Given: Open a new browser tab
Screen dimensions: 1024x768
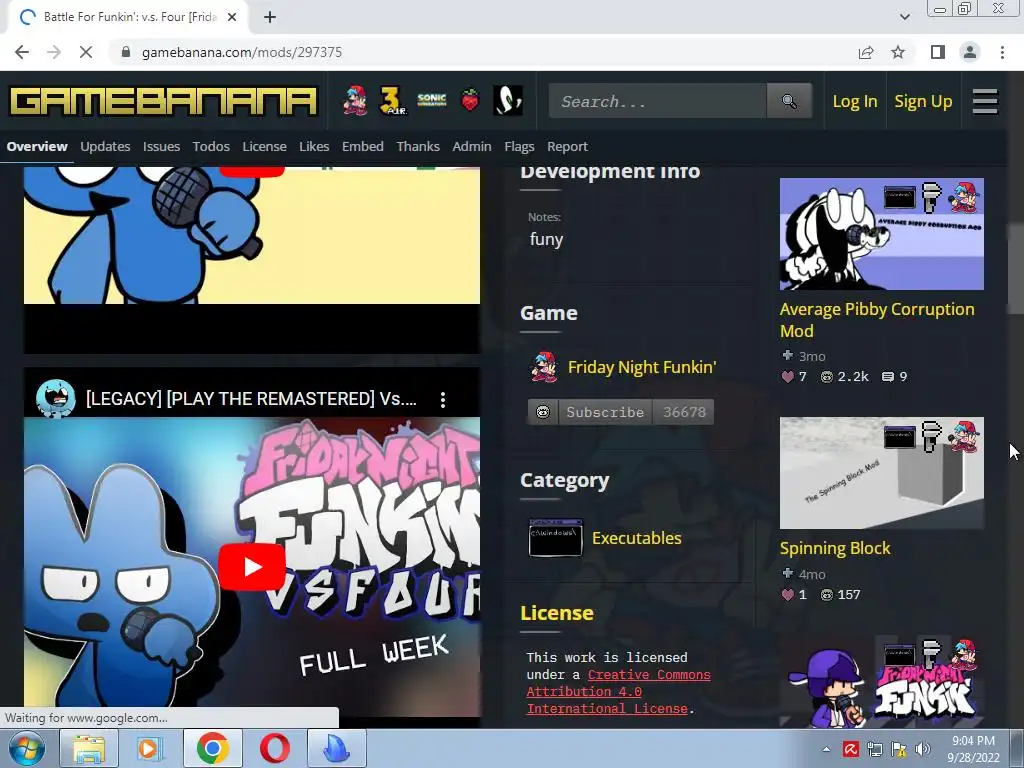Looking at the screenshot, I should 270,17.
